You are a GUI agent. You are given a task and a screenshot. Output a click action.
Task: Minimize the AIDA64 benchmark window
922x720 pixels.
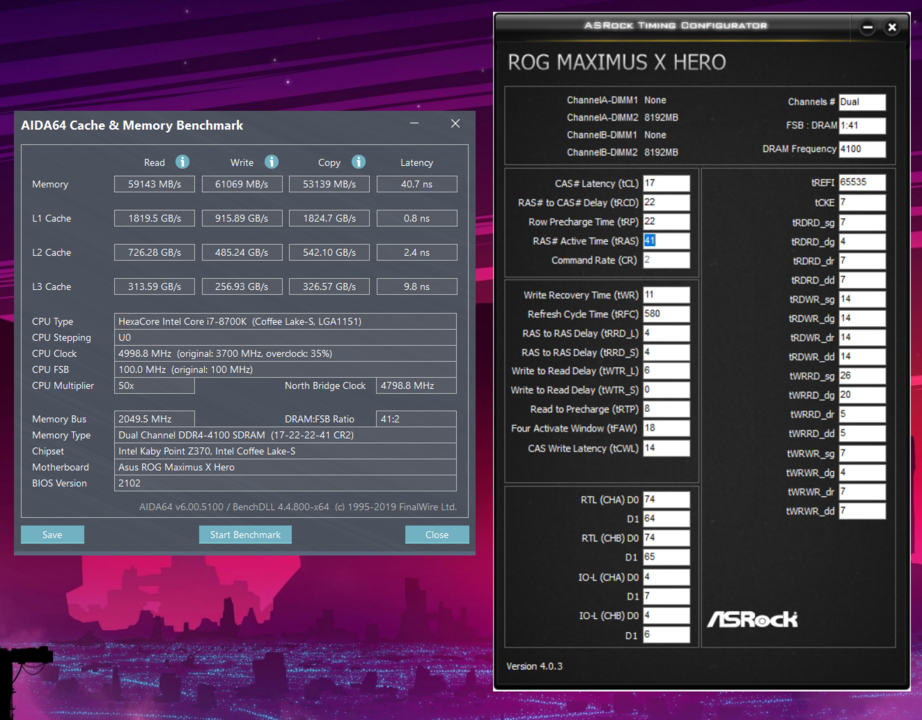[415, 124]
